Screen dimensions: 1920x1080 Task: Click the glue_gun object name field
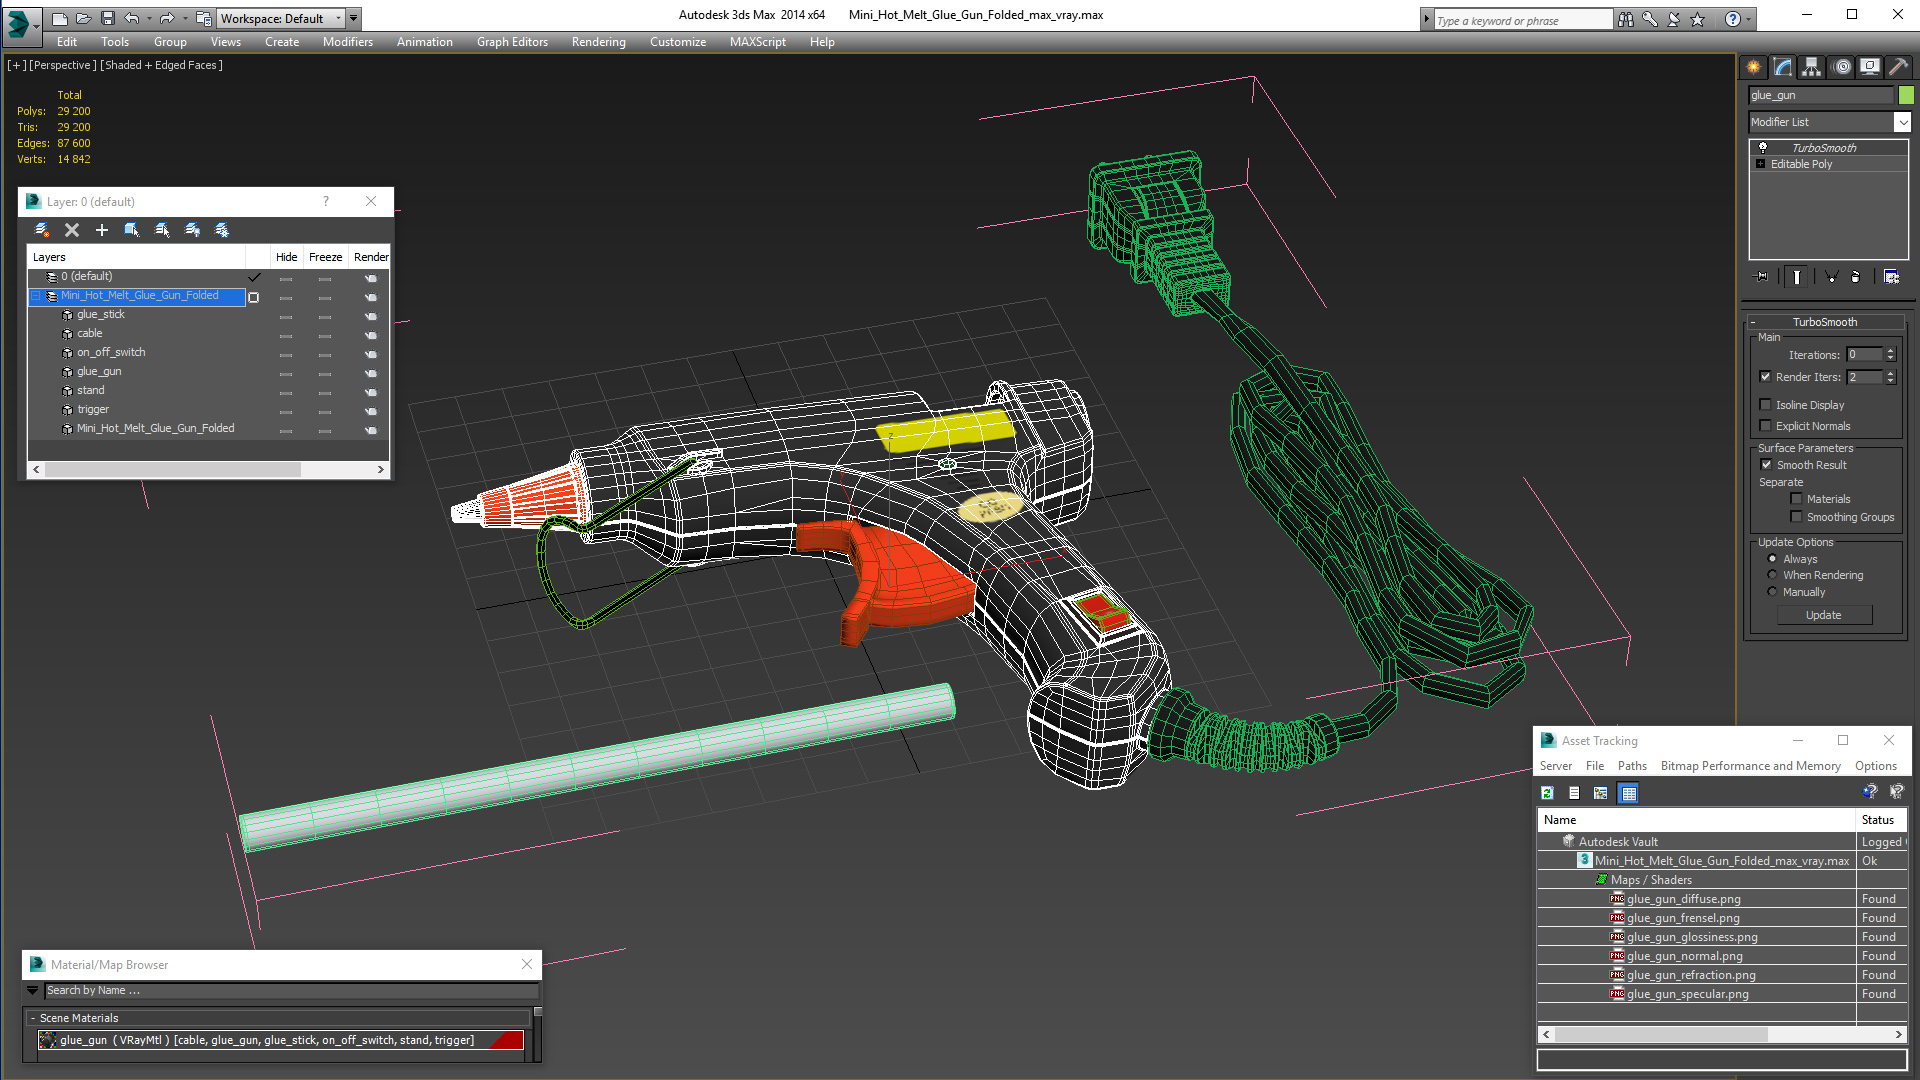point(1821,95)
